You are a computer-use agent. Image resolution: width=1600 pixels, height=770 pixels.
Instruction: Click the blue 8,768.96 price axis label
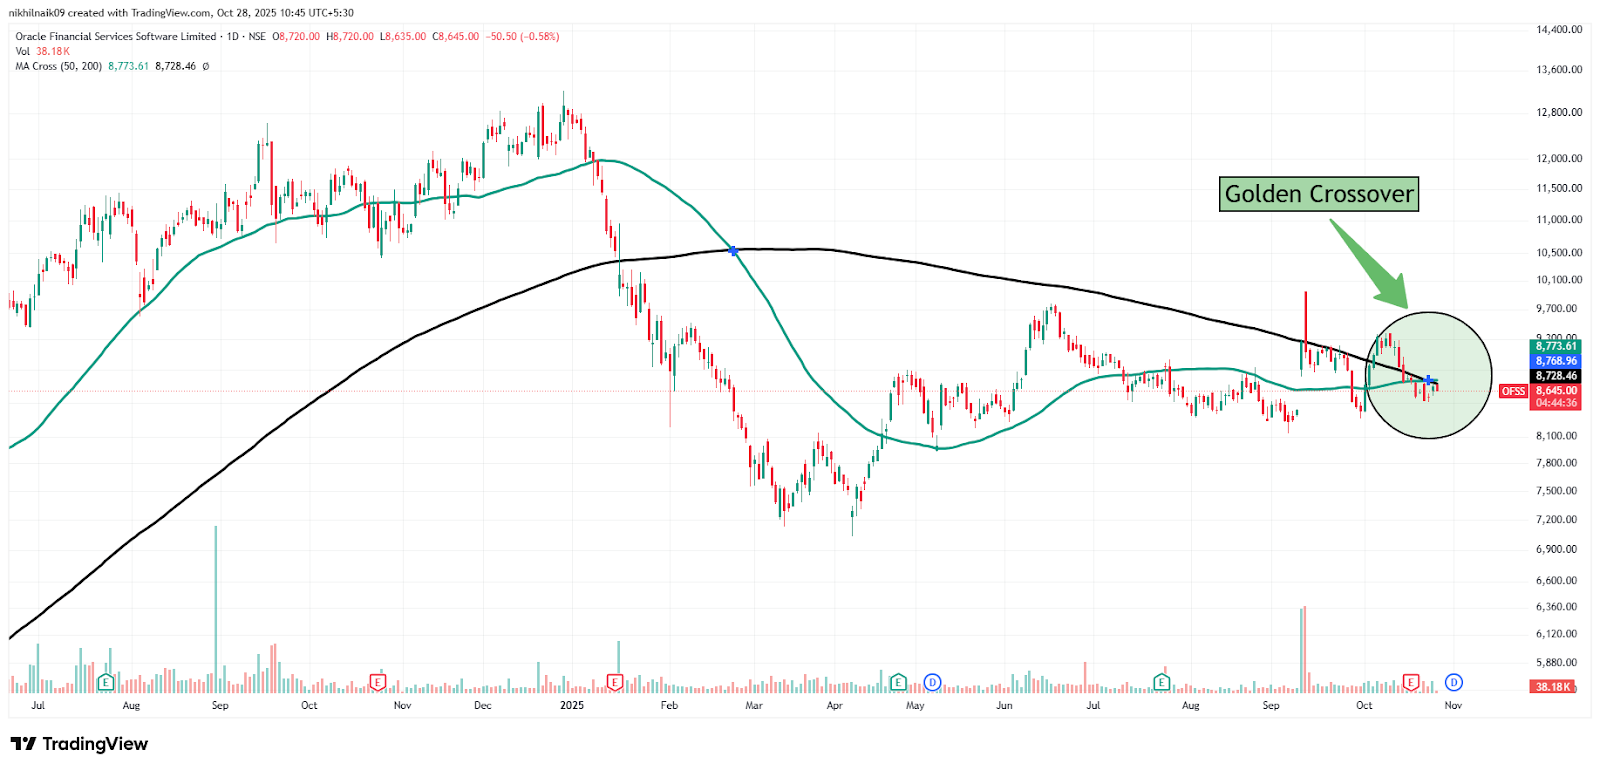pos(1556,361)
